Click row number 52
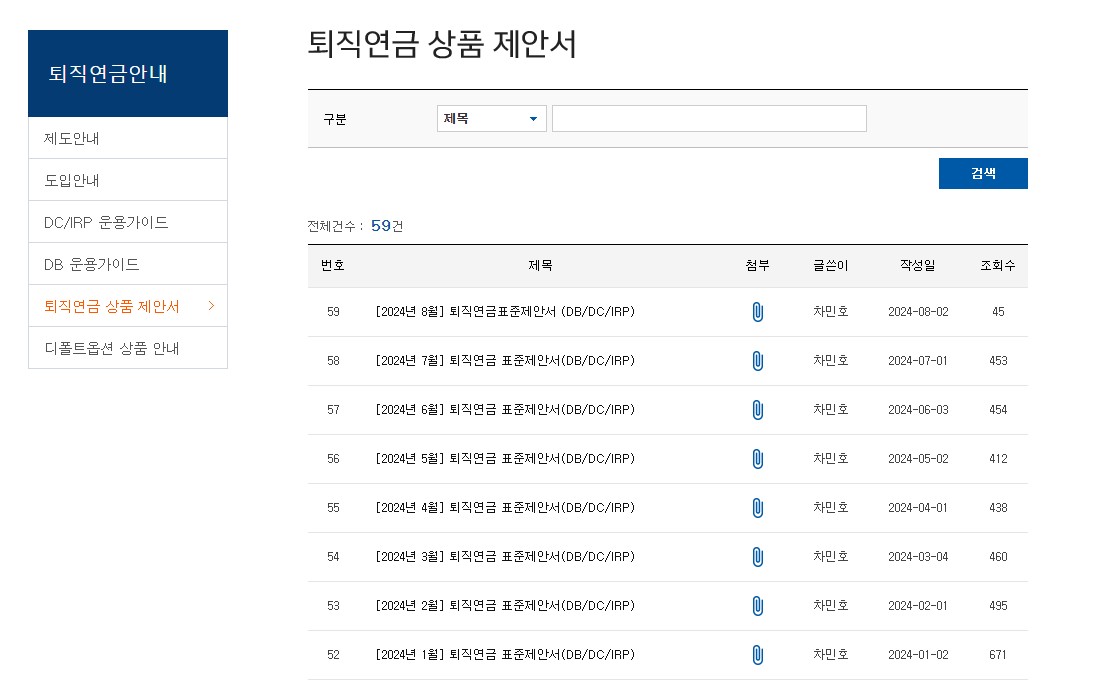The width and height of the screenshot is (1108, 691). click(333, 654)
